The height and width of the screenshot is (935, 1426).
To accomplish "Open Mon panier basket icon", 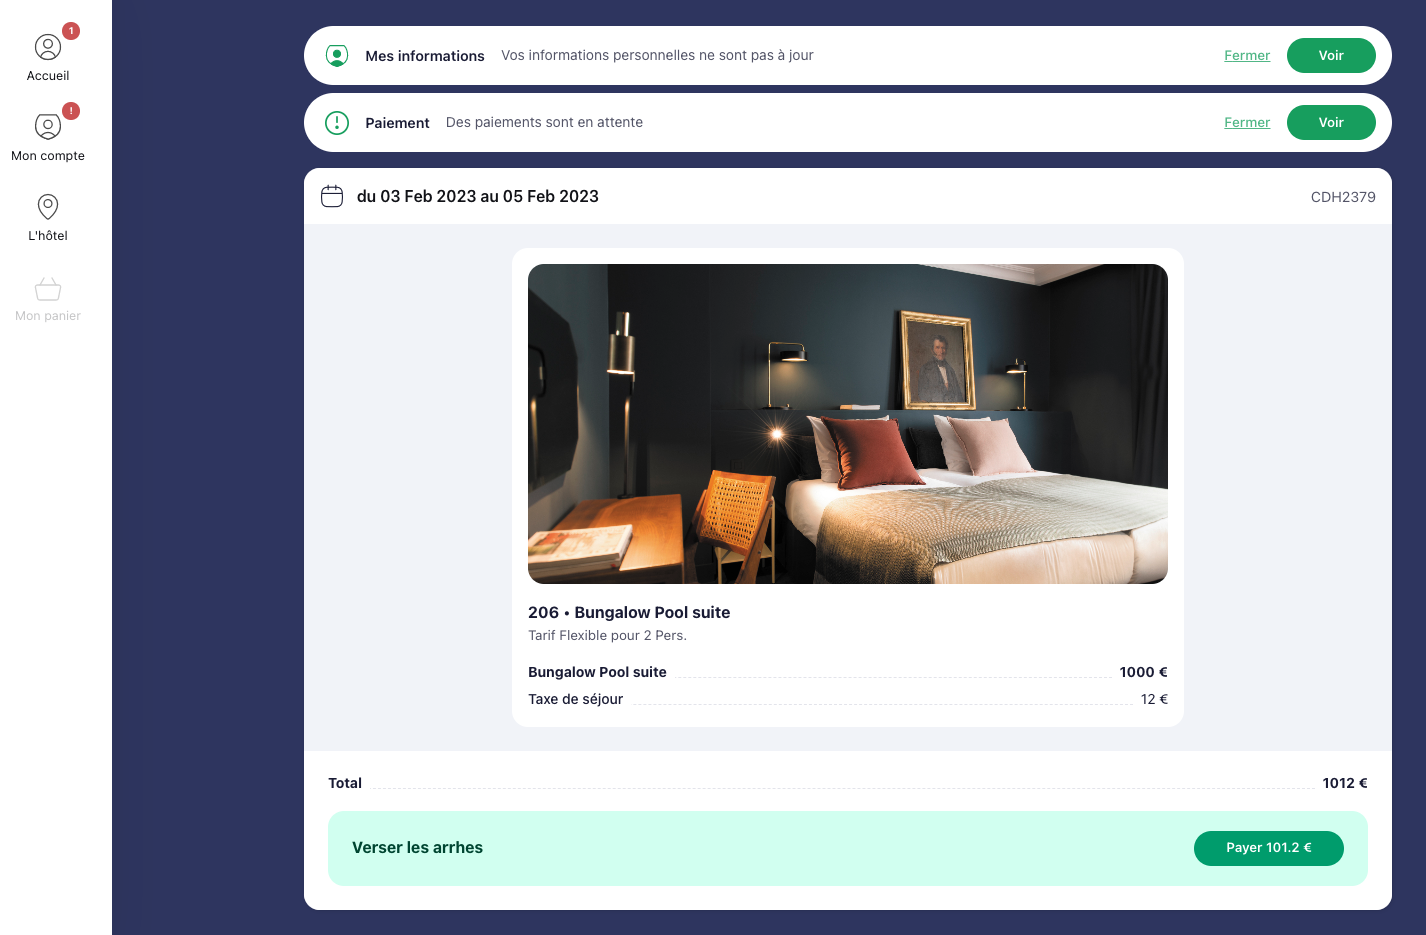I will tap(48, 288).
